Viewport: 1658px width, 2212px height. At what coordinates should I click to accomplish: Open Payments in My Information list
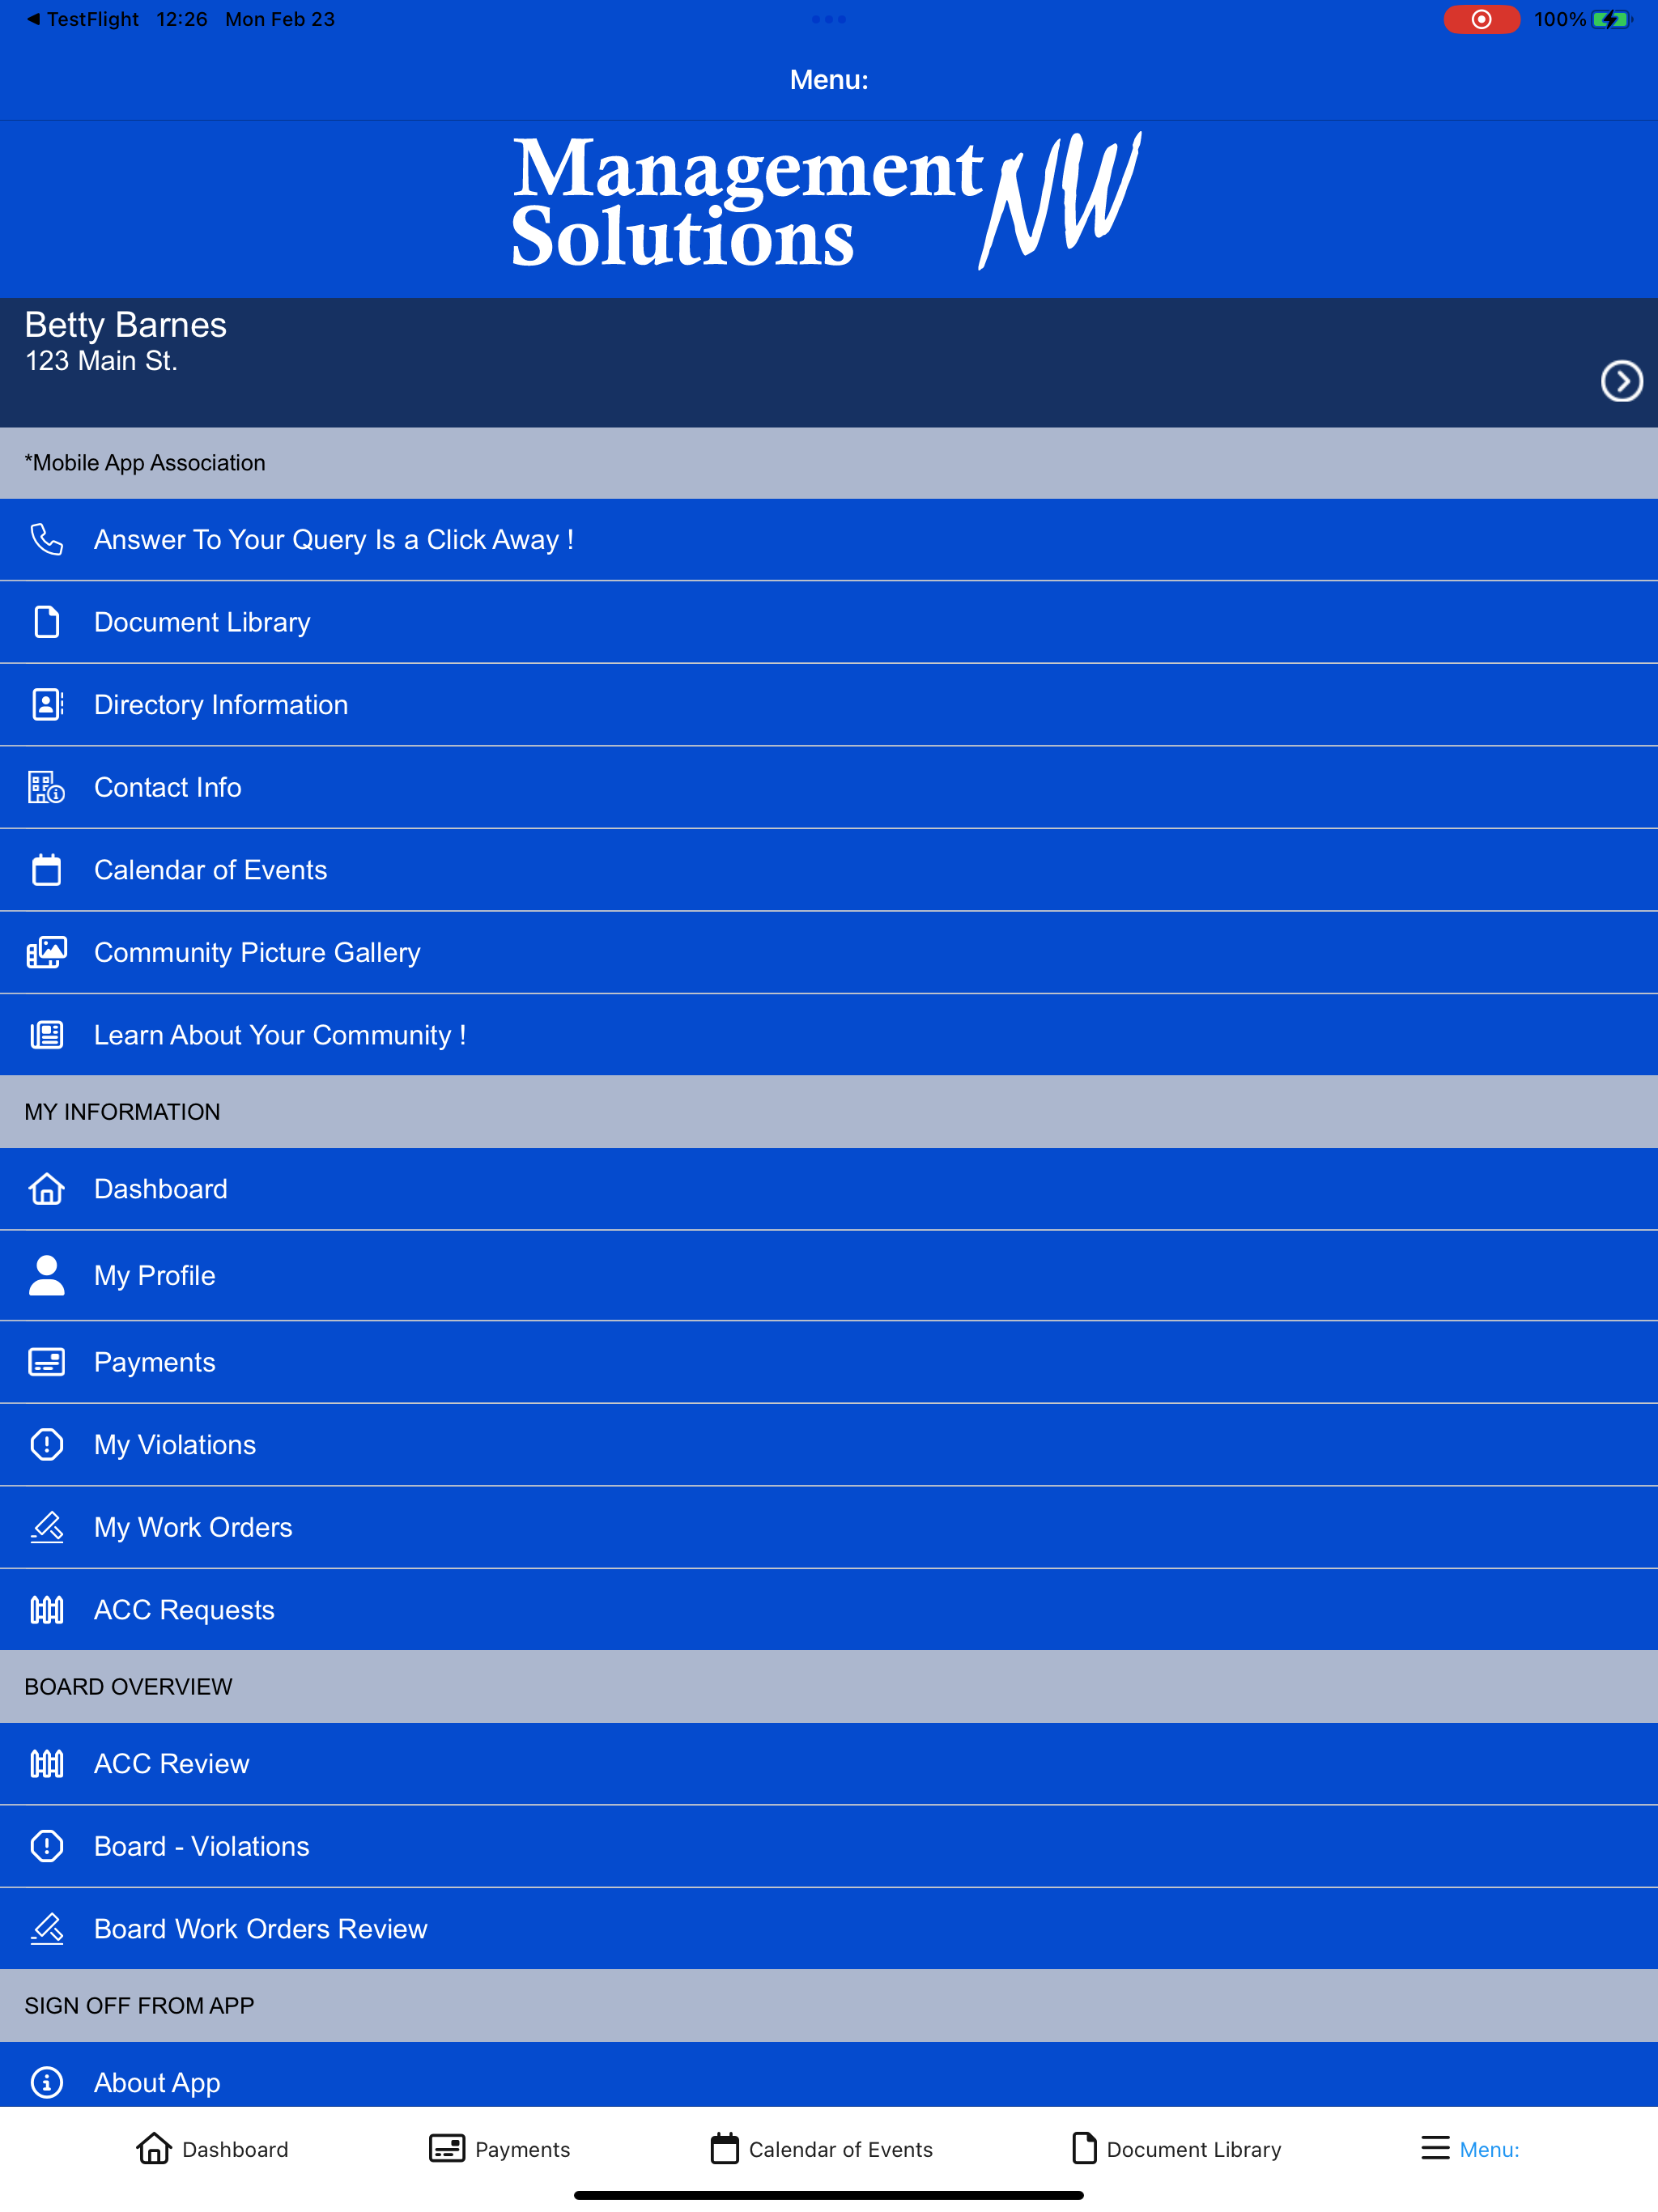pyautogui.click(x=829, y=1362)
